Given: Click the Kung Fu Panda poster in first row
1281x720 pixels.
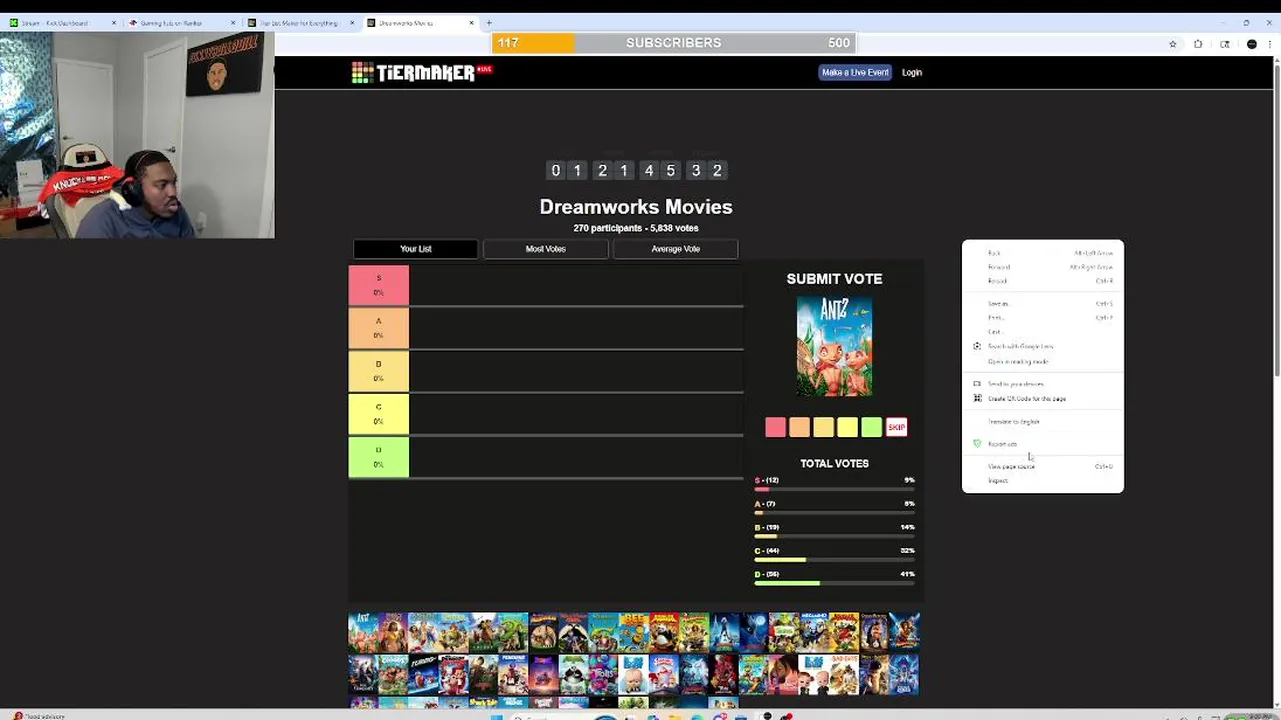Looking at the screenshot, I should tap(664, 632).
